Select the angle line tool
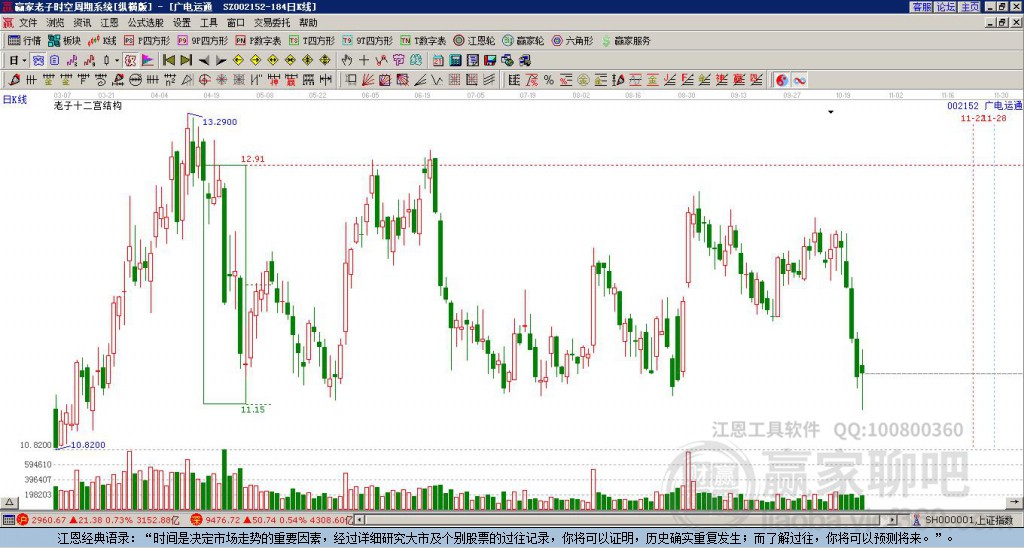The width and height of the screenshot is (1024, 548). [420, 80]
